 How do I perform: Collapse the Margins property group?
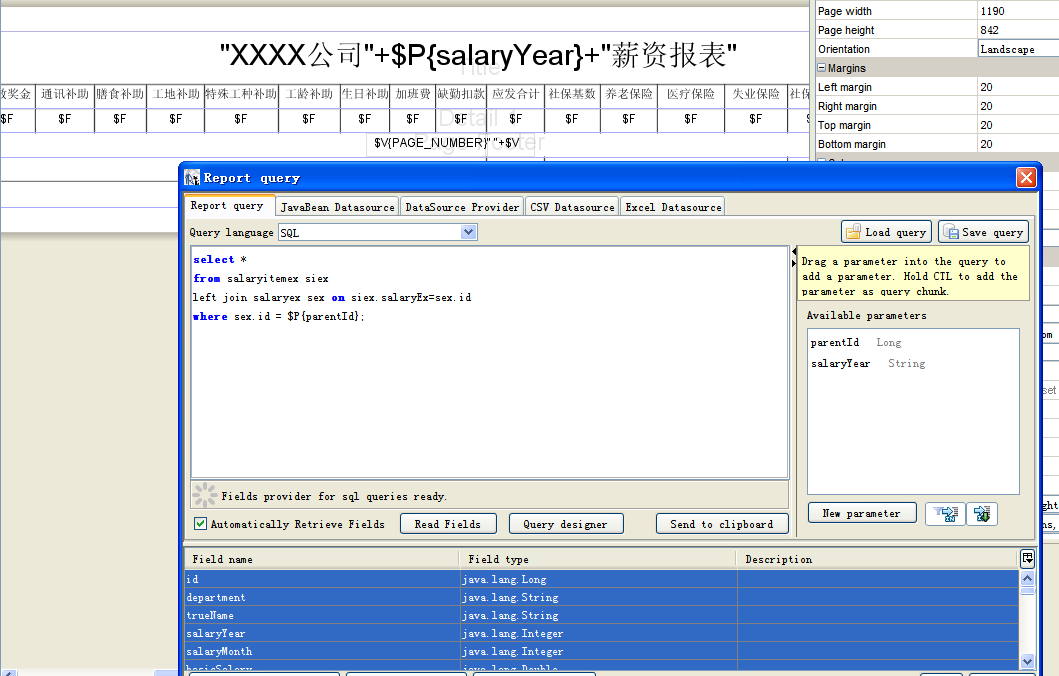tap(822, 68)
